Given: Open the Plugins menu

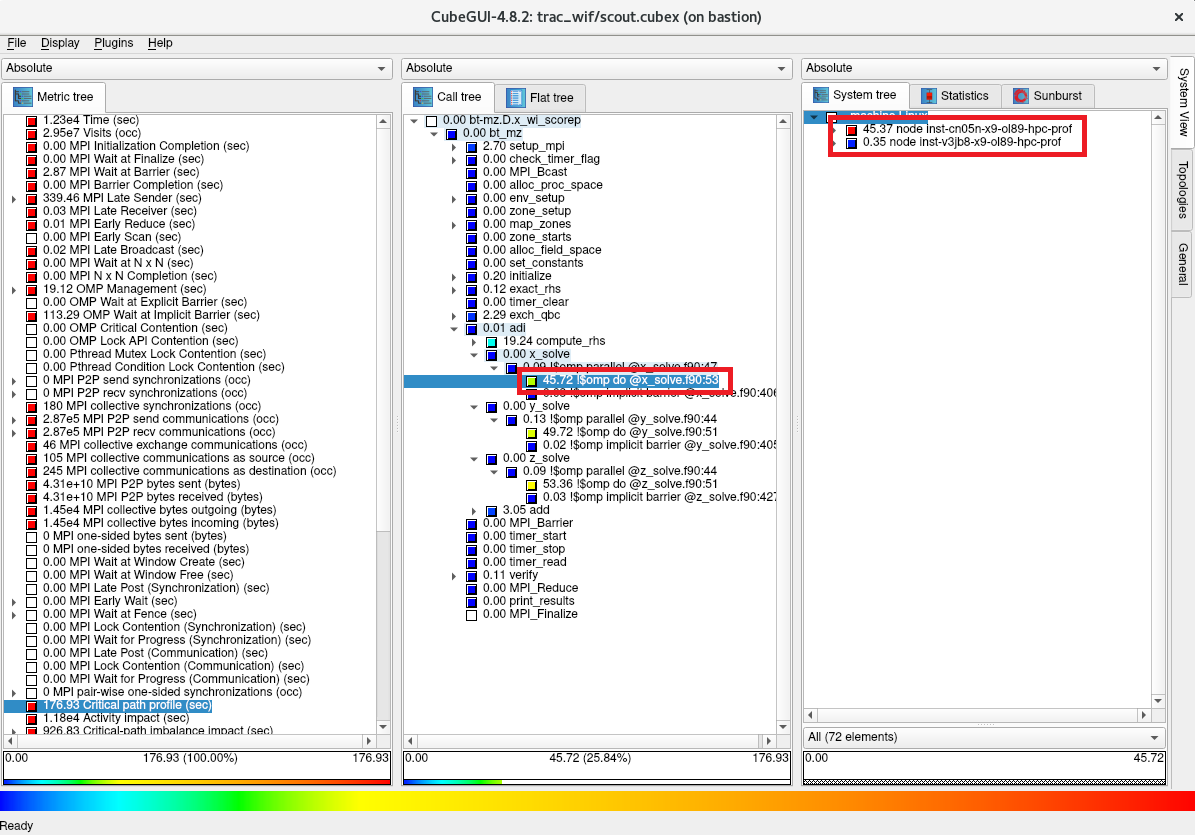Looking at the screenshot, I should click(x=114, y=43).
